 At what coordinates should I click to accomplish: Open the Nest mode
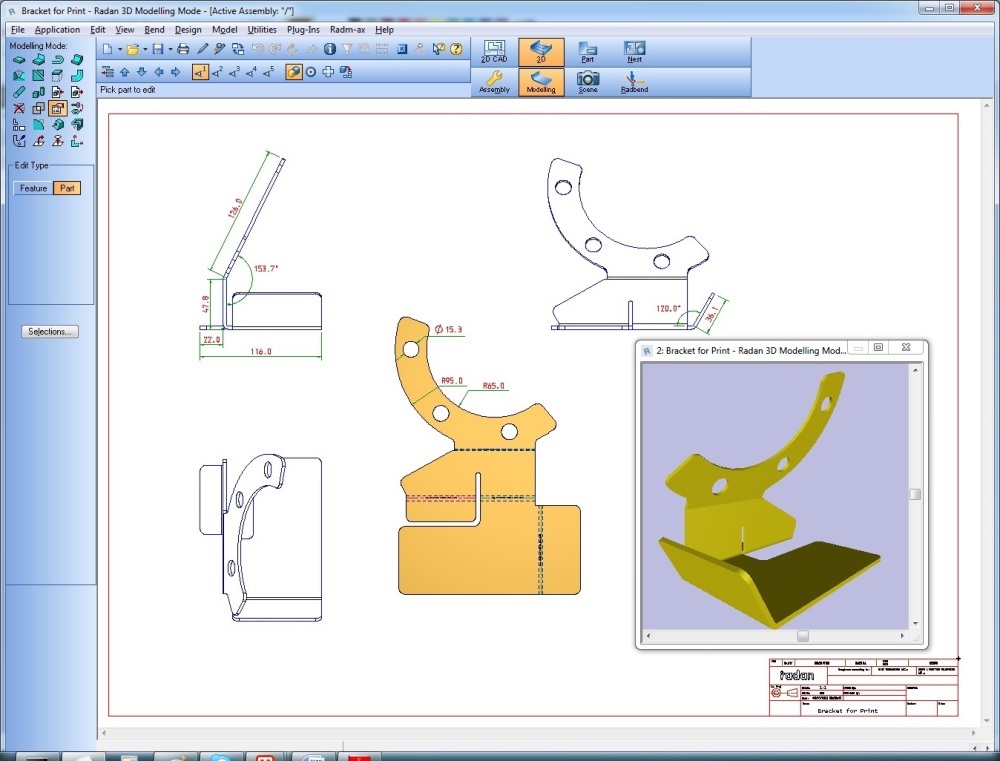tap(634, 52)
